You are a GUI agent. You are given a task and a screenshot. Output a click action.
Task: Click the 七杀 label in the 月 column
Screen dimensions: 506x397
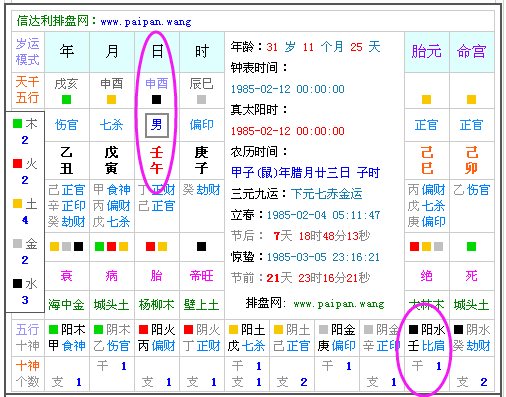[111, 125]
